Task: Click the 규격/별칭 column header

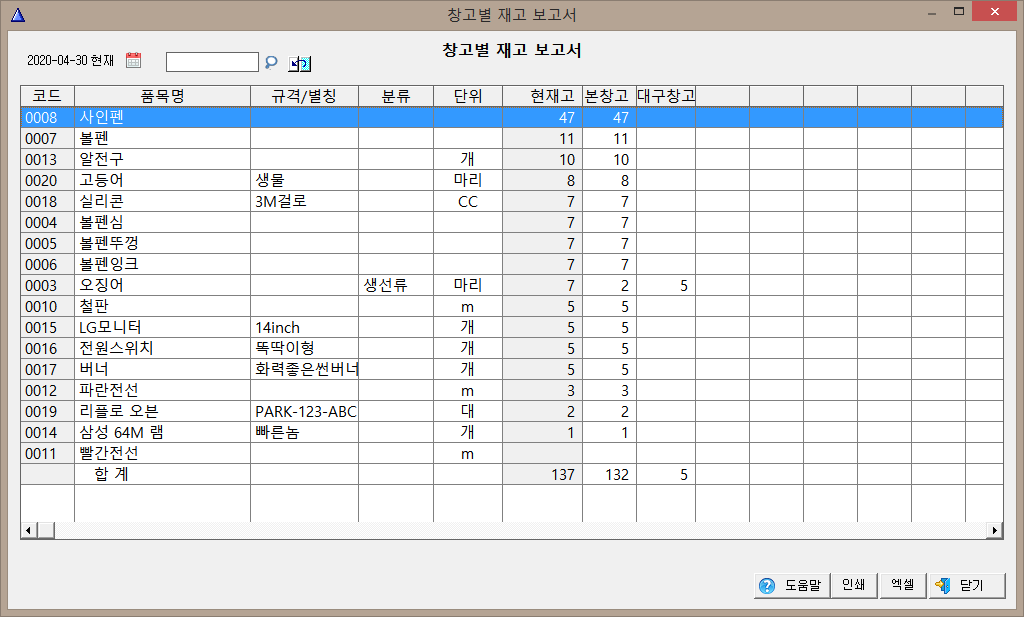Action: click(304, 96)
